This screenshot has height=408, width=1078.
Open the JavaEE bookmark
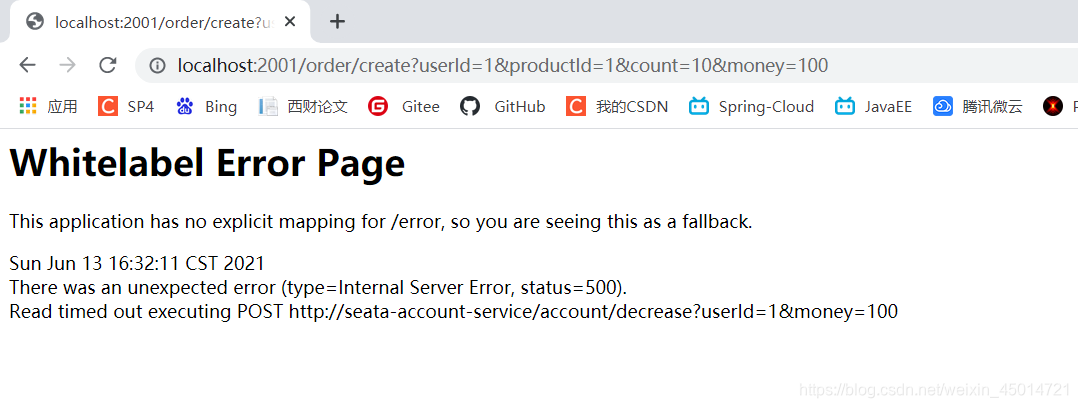tap(873, 107)
